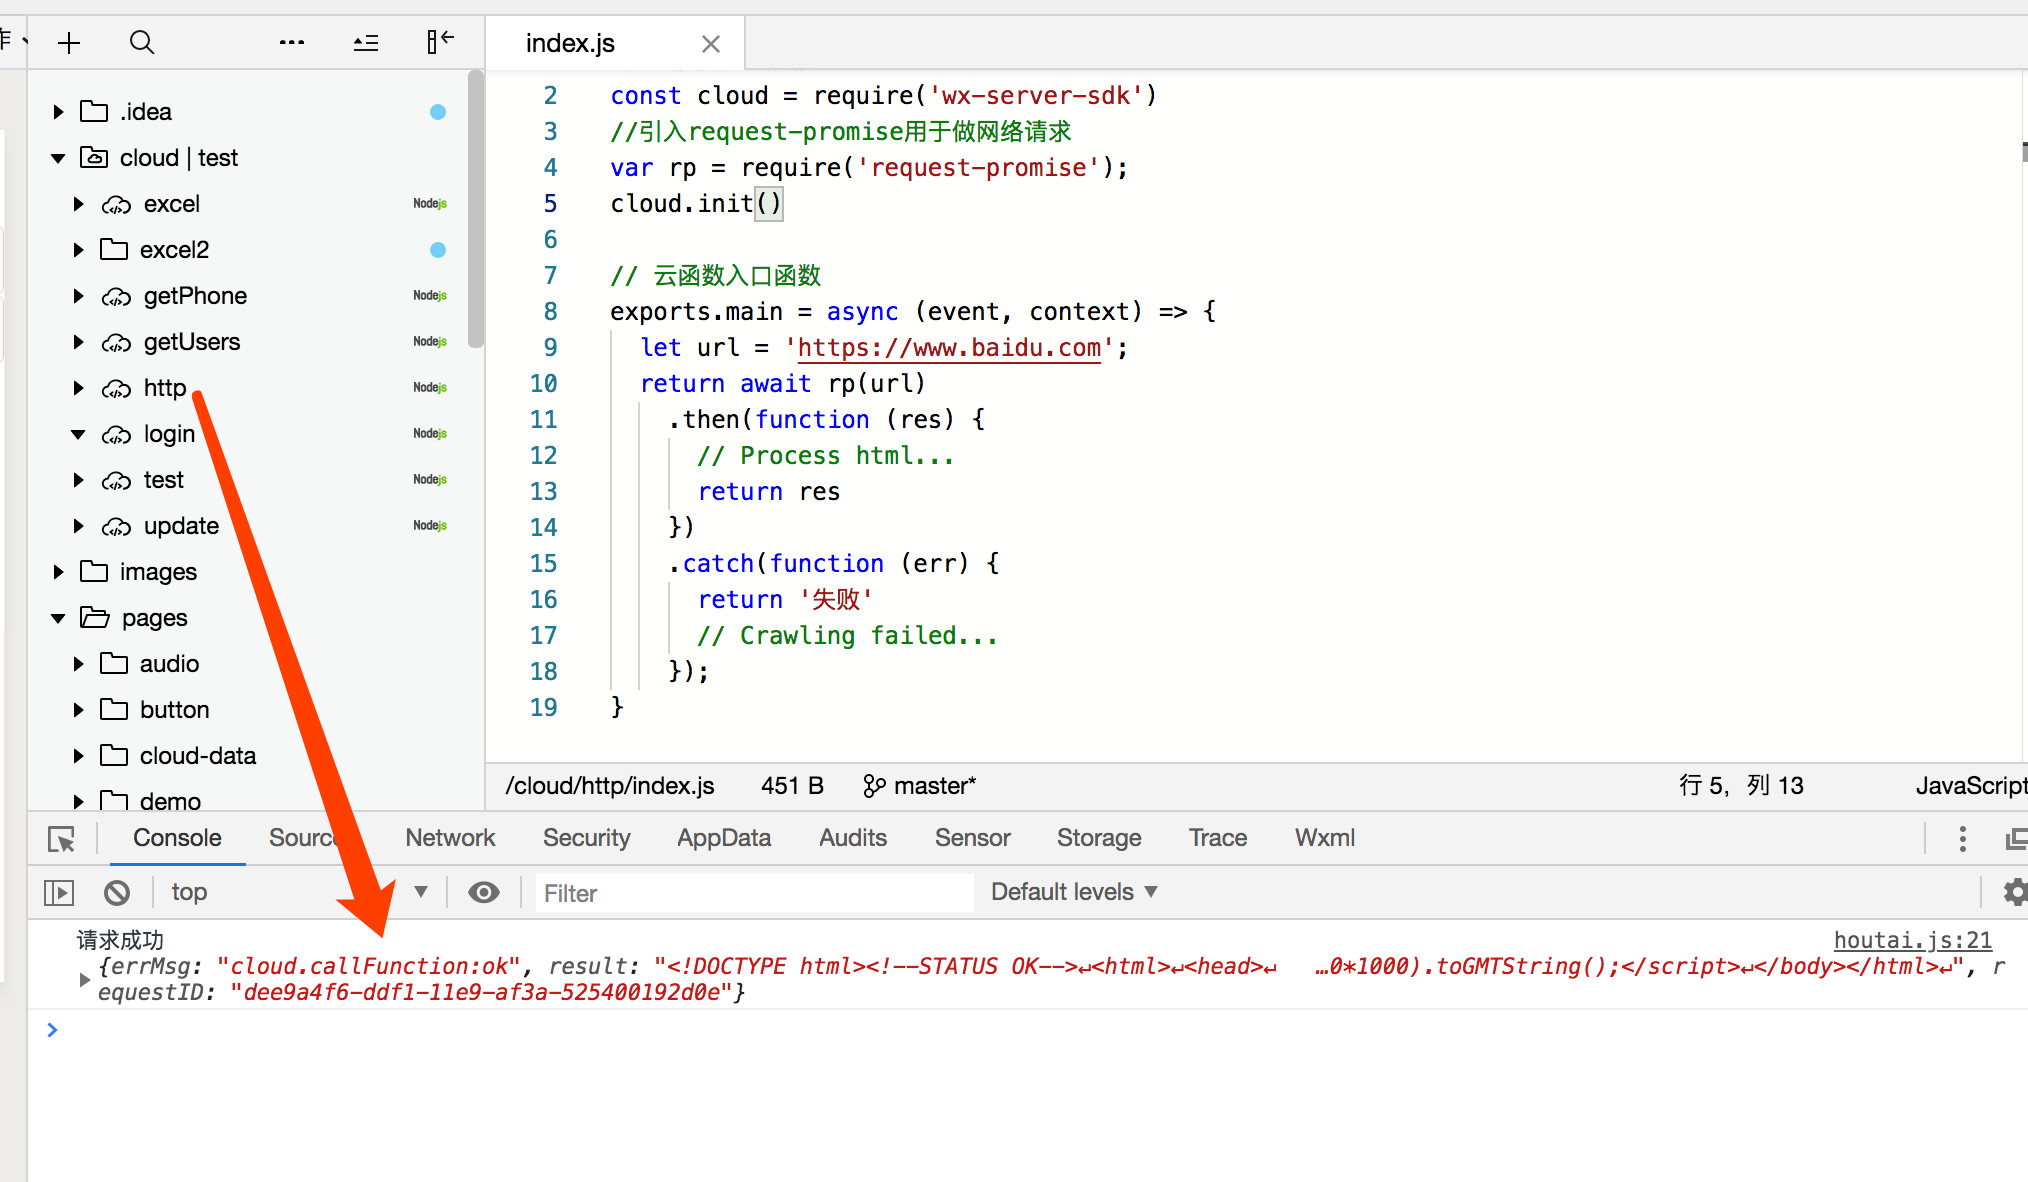This screenshot has height=1182, width=2028.
Task: Expand the logged result object arrow
Action: click(x=85, y=979)
